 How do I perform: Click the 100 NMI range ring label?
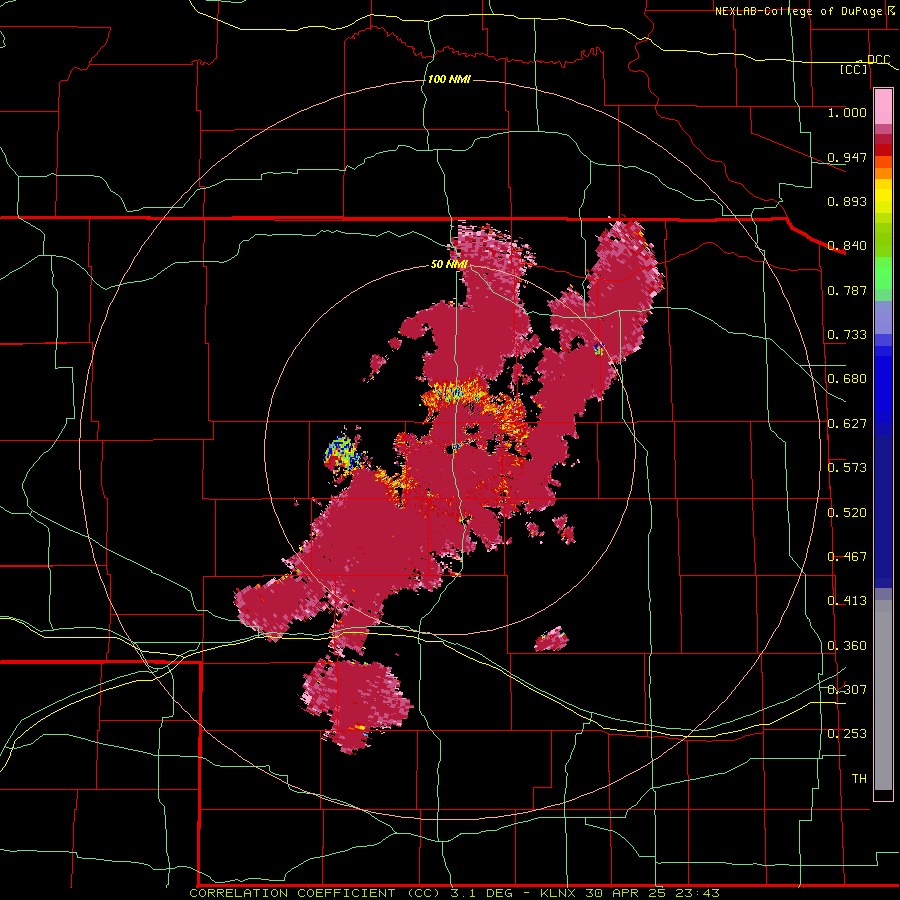pos(449,79)
